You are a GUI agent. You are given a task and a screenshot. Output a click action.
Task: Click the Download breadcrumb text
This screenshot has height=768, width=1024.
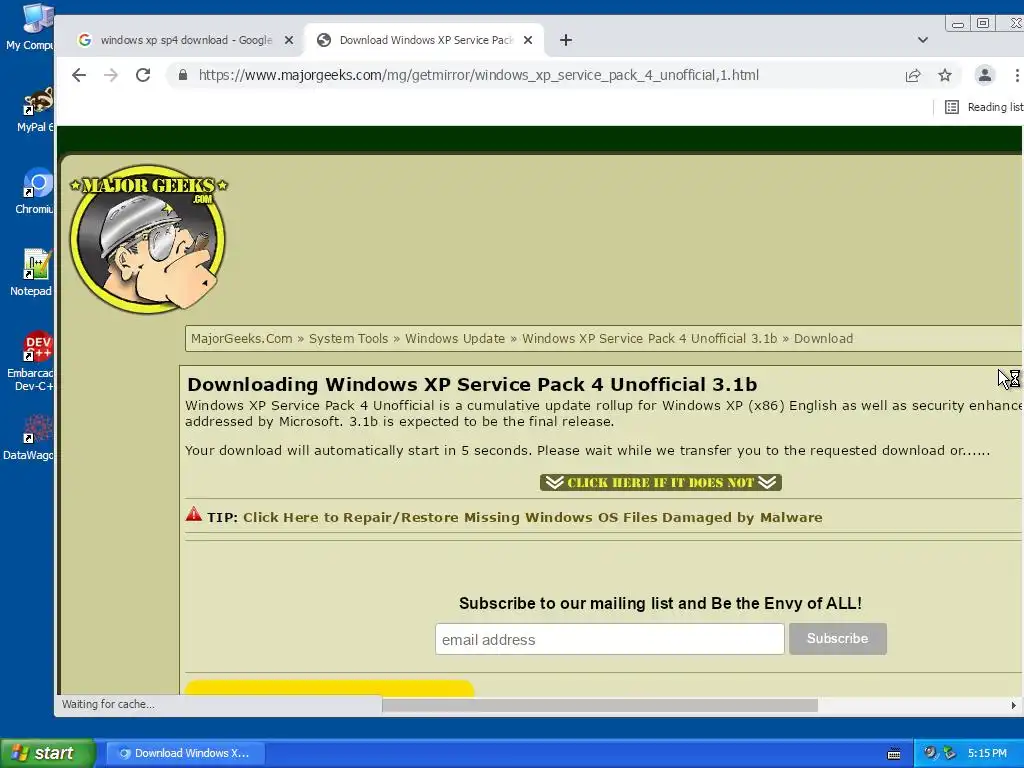tap(823, 338)
